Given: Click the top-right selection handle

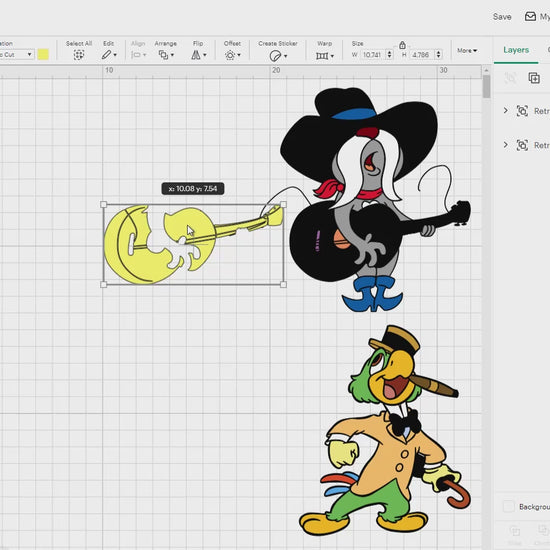Looking at the screenshot, I should click(x=283, y=204).
